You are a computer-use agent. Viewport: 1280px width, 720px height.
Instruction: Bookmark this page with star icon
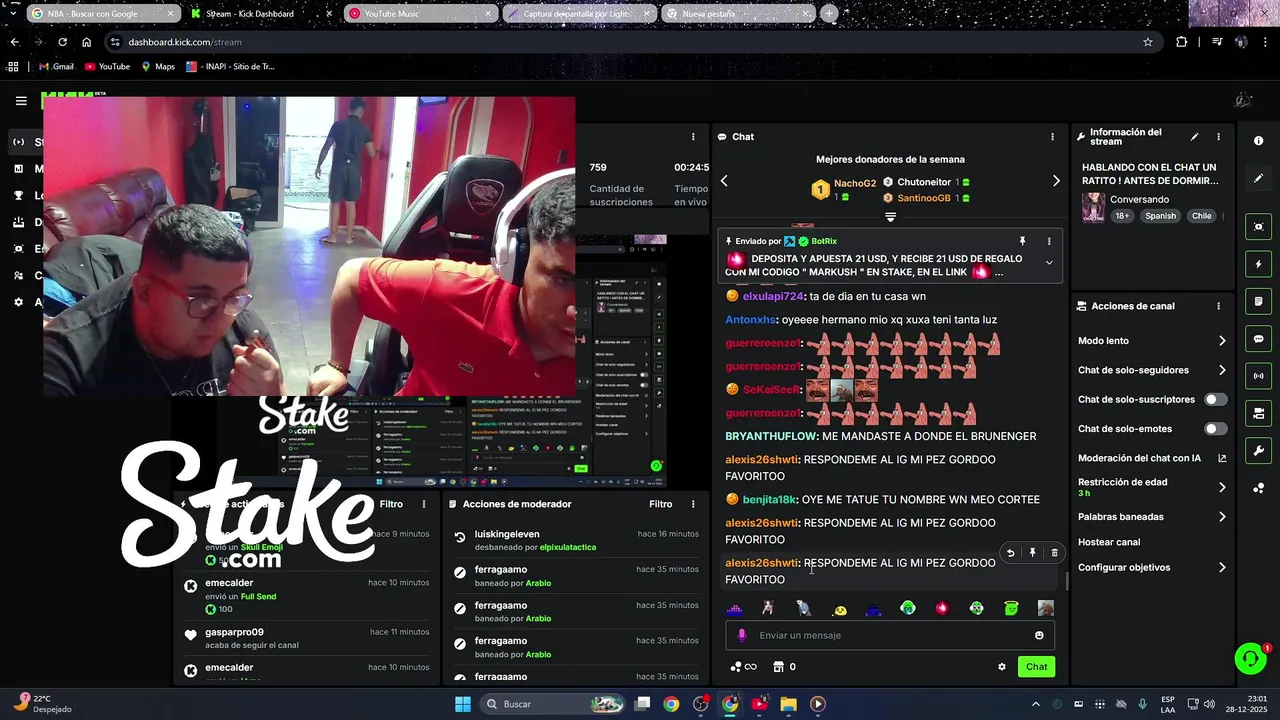point(1148,42)
